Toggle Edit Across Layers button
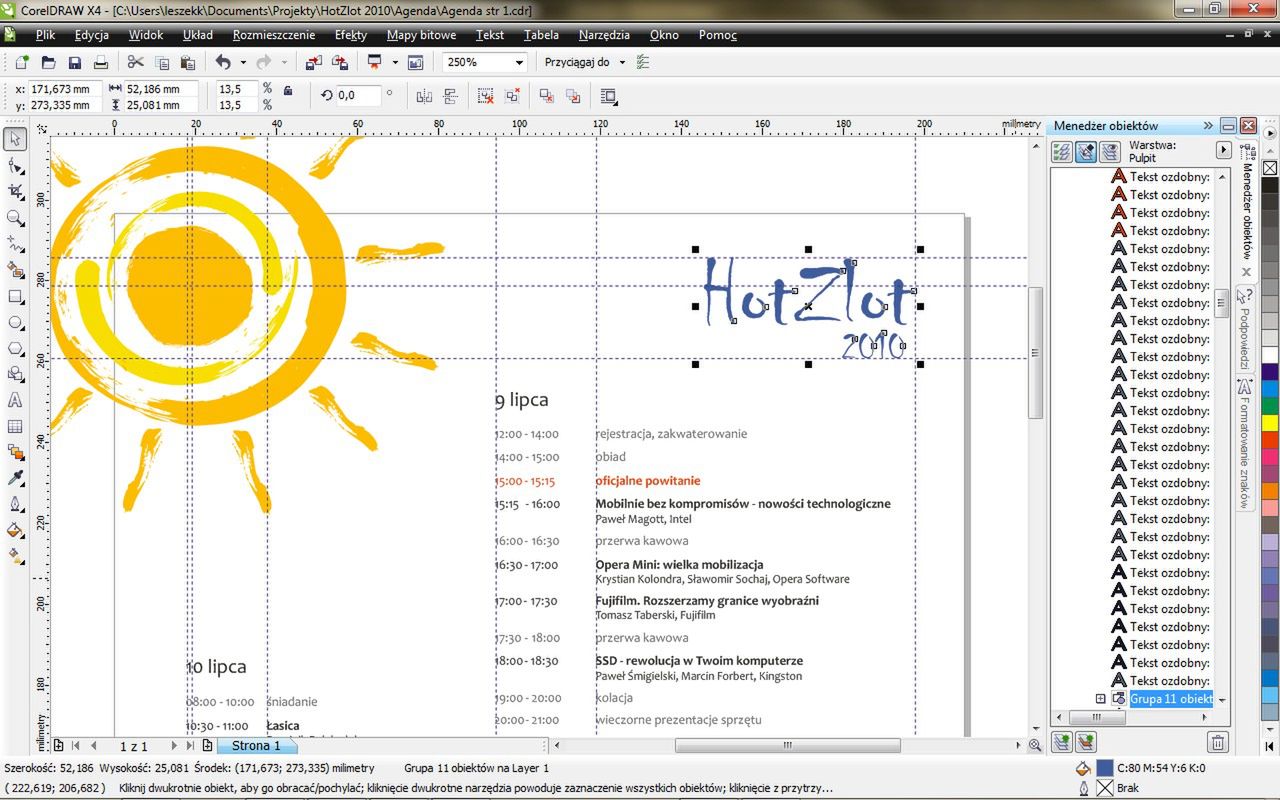Viewport: 1280px width, 800px height. click(x=1086, y=152)
